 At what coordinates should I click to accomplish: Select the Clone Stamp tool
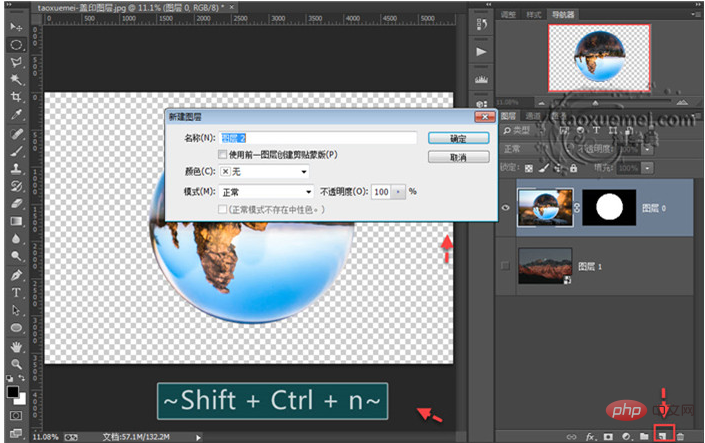click(x=16, y=169)
